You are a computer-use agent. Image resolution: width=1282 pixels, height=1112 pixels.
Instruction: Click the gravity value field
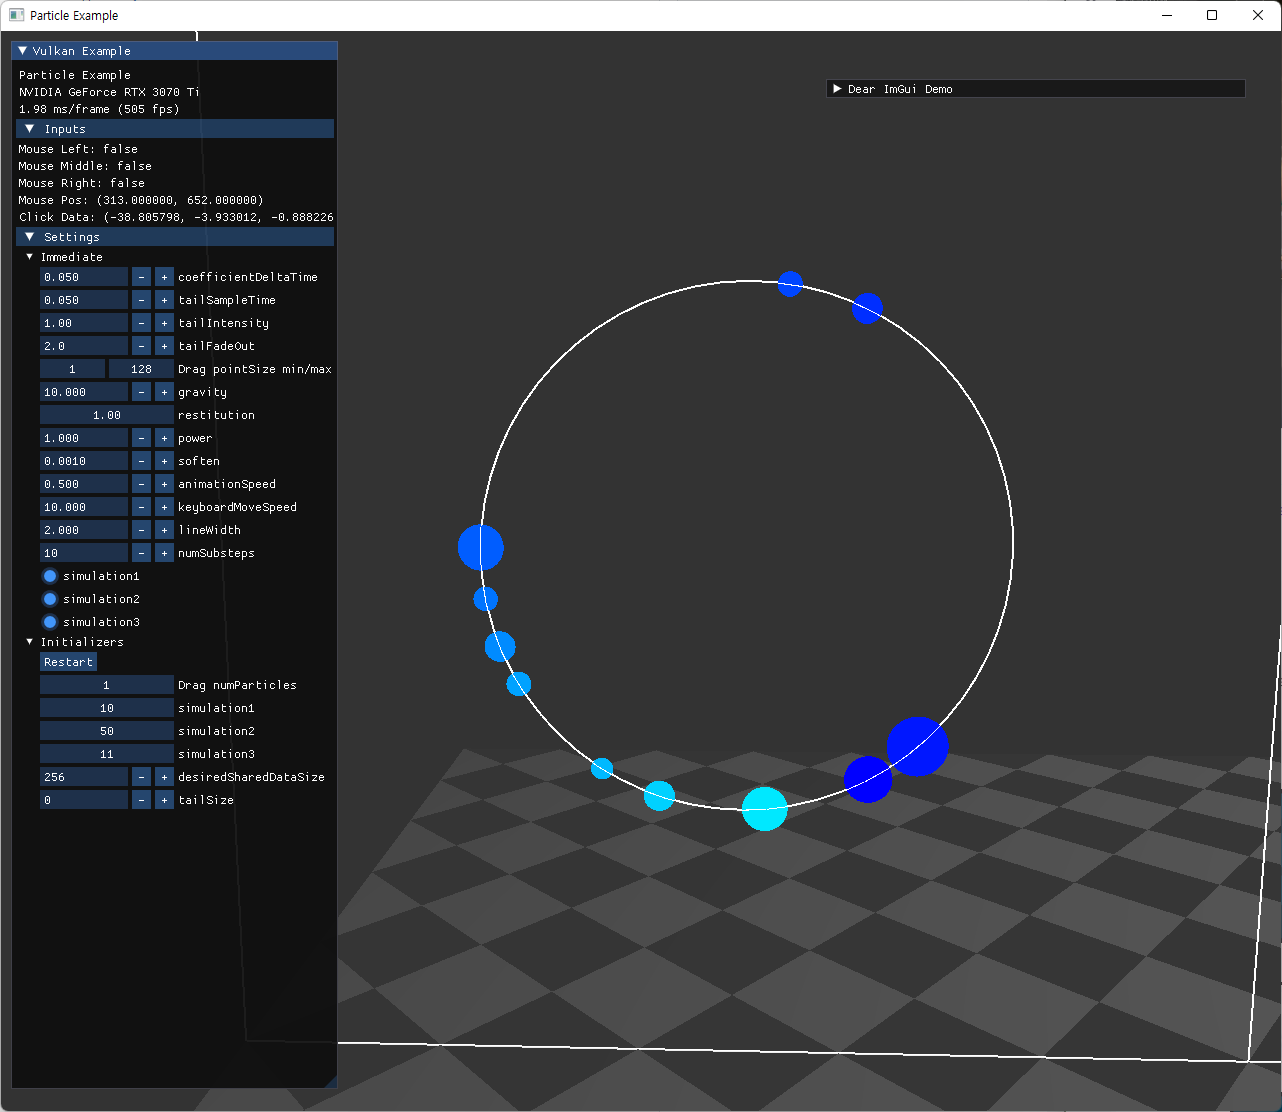[x=84, y=392]
